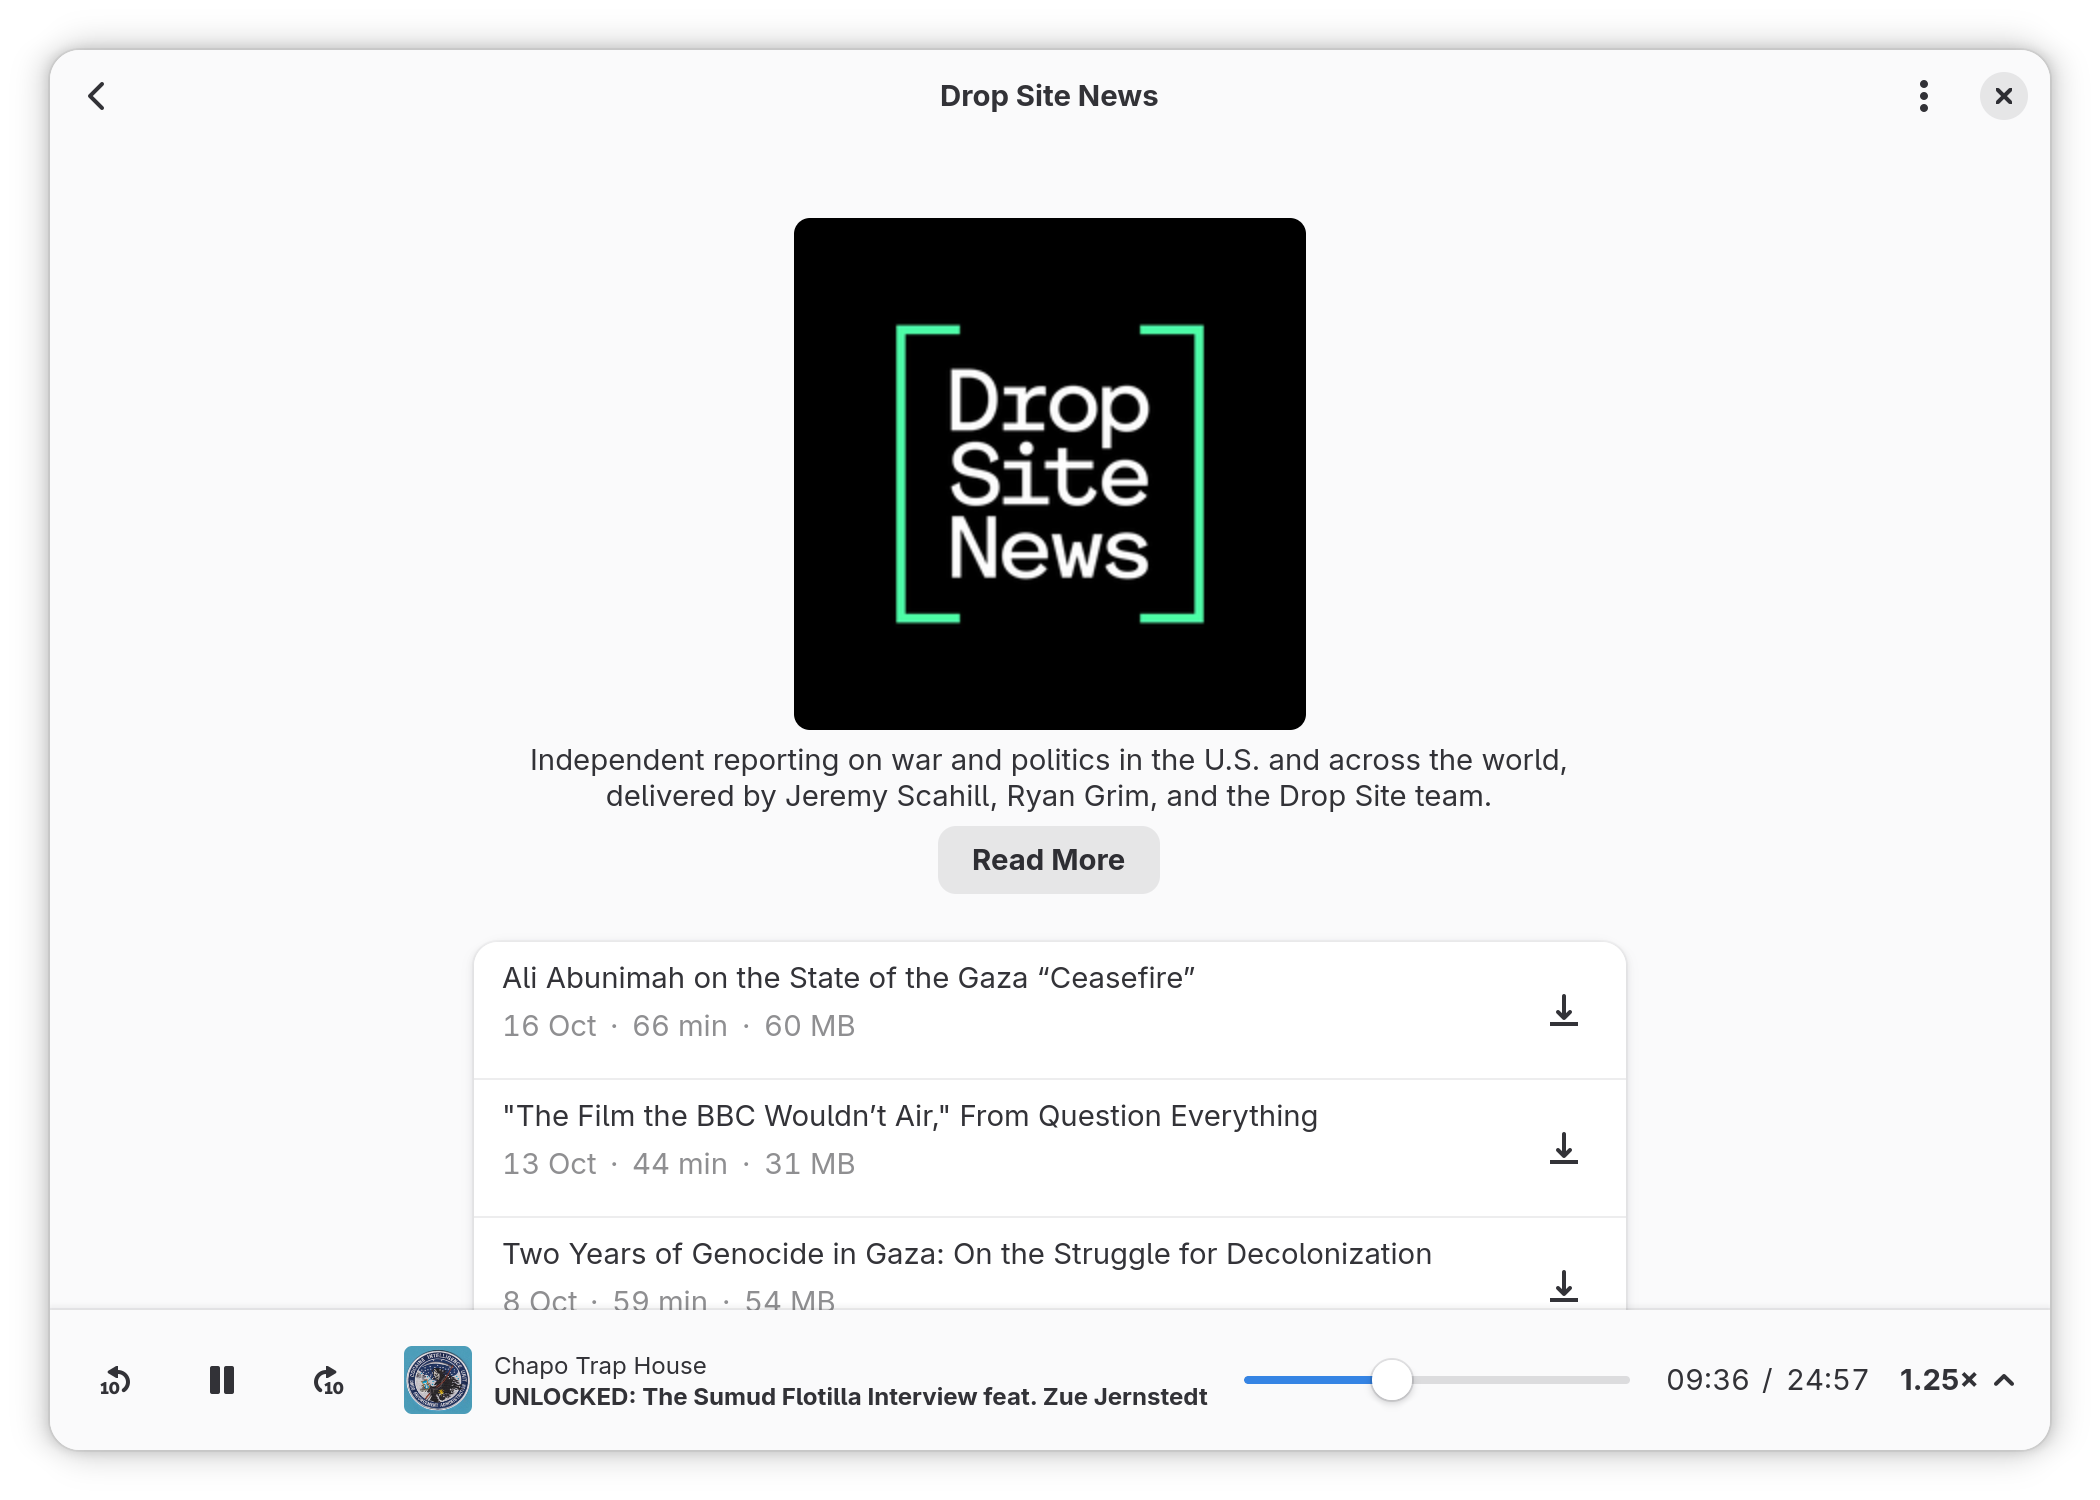Pause the playing episode
The image size is (2100, 1500).
[x=221, y=1380]
